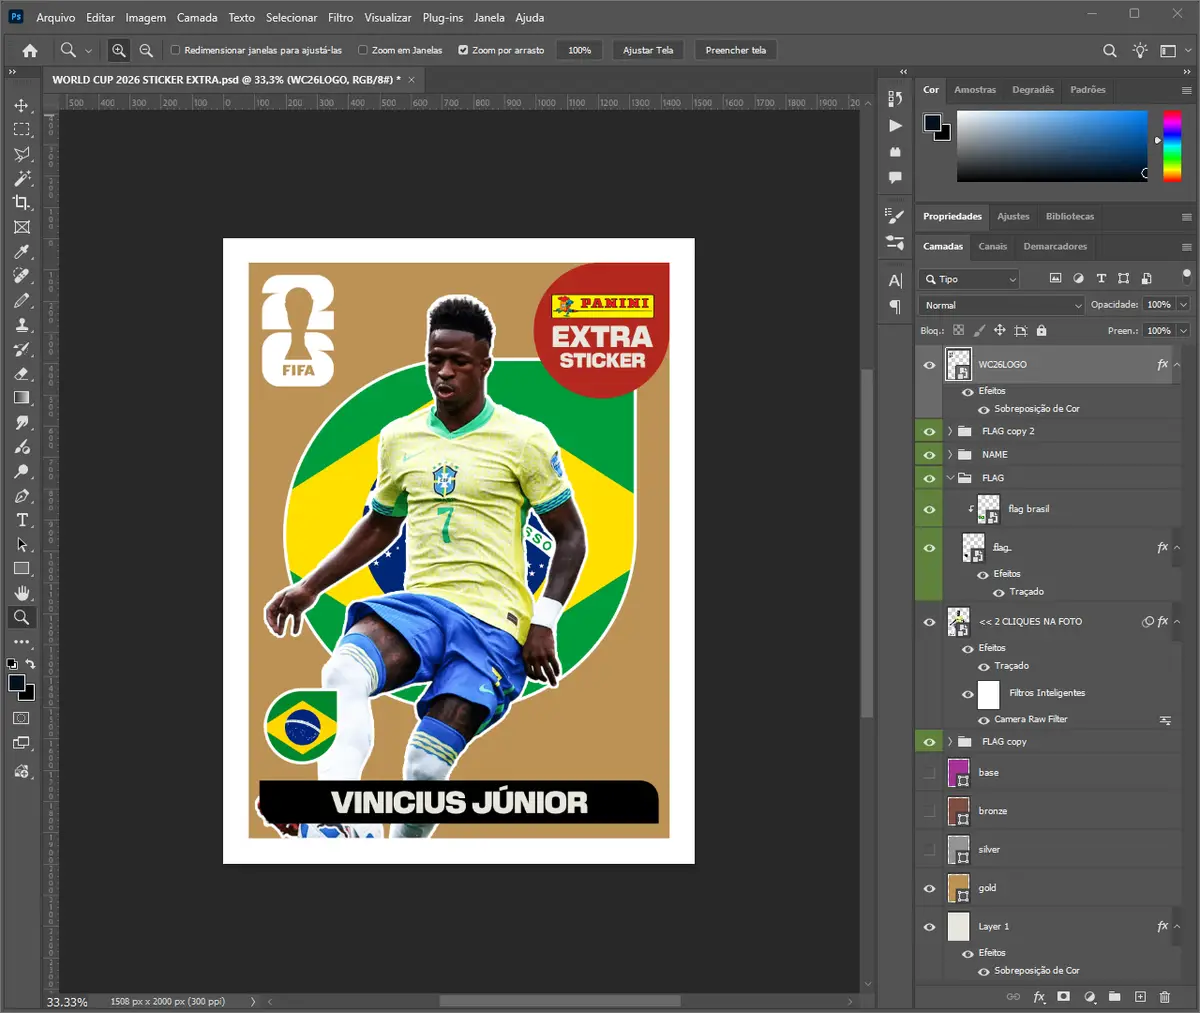The height and width of the screenshot is (1013, 1200).
Task: Select the Spot Healing Brush tool
Action: (x=22, y=276)
